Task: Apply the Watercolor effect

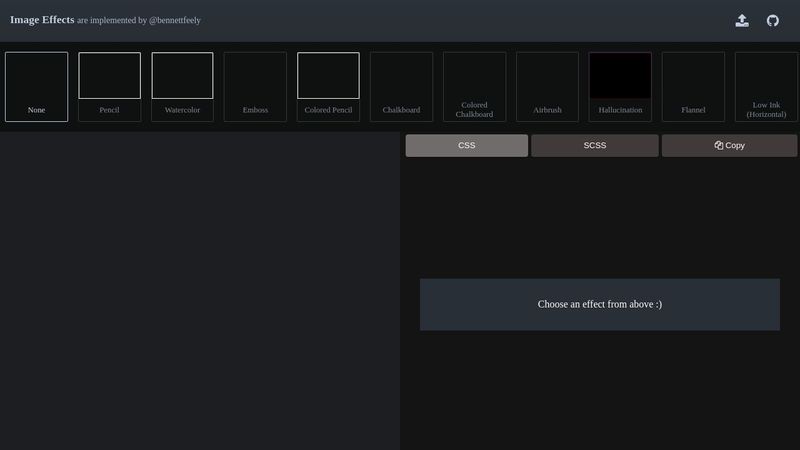Action: (x=182, y=87)
